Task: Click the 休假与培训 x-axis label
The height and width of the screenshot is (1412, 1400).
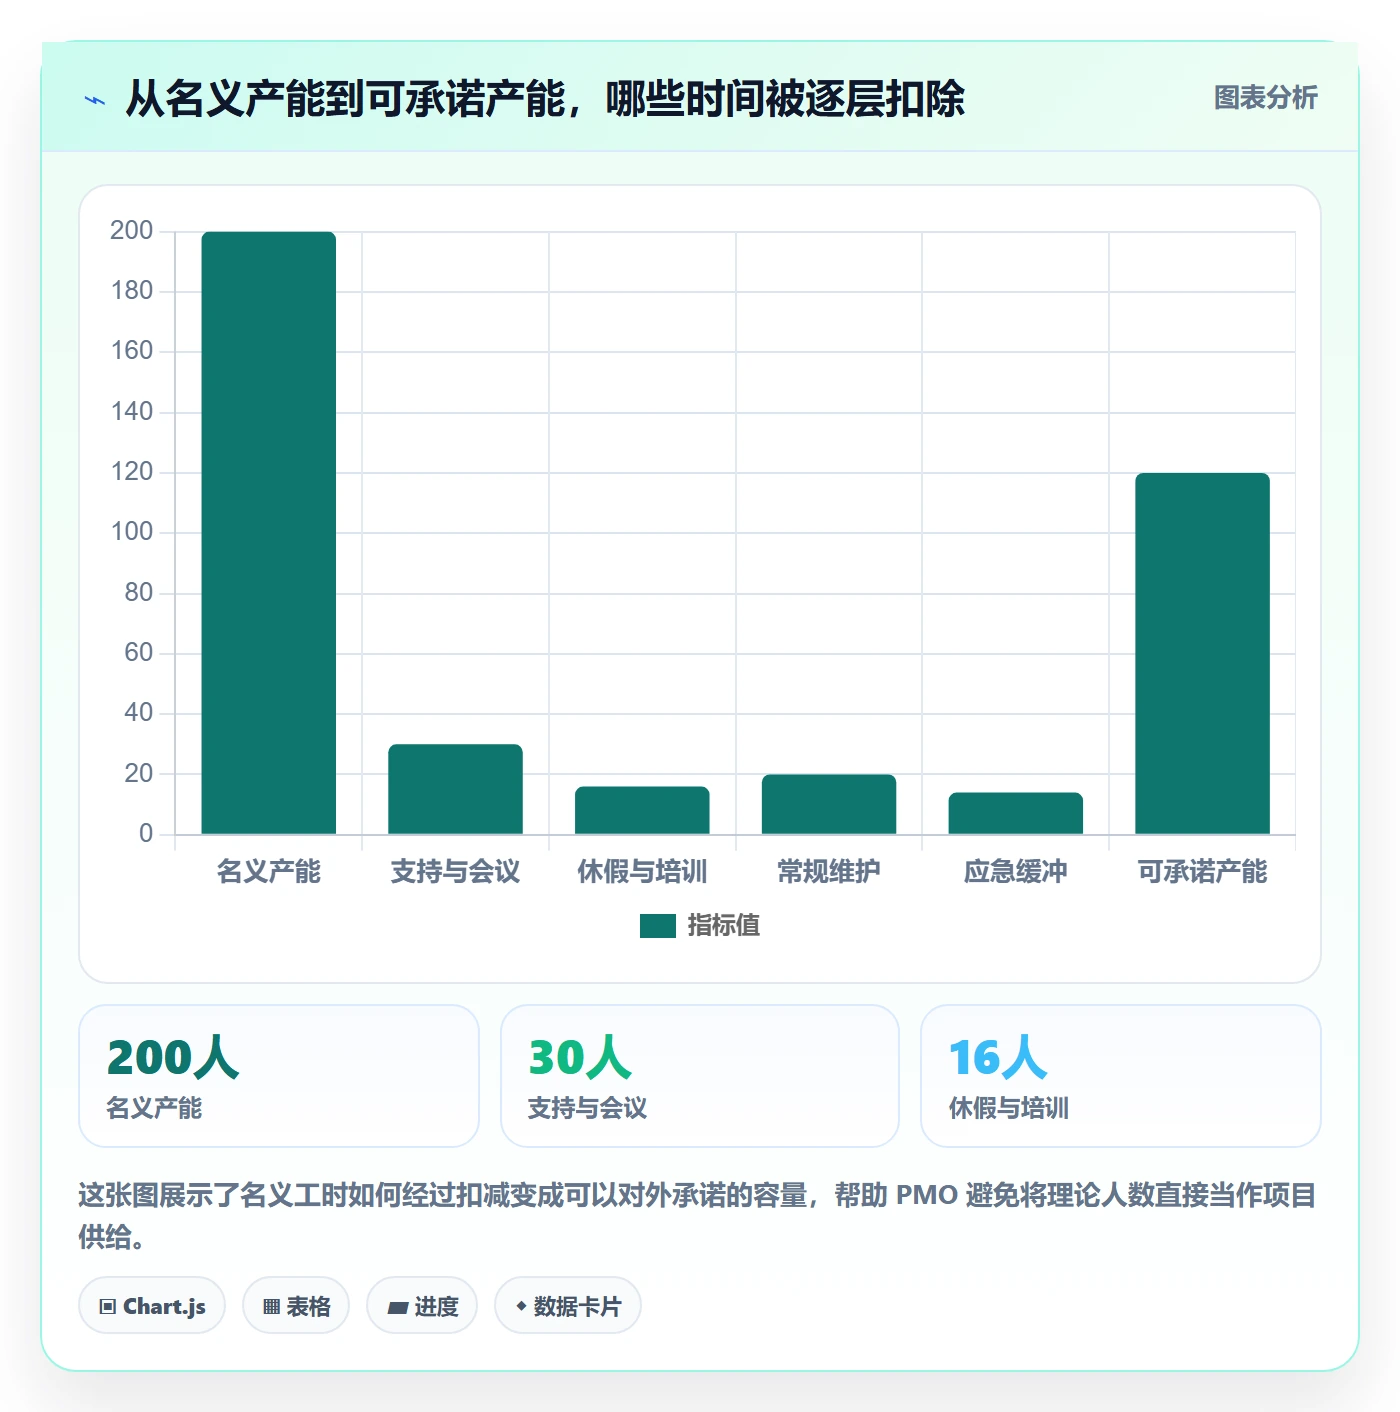Action: (x=642, y=872)
